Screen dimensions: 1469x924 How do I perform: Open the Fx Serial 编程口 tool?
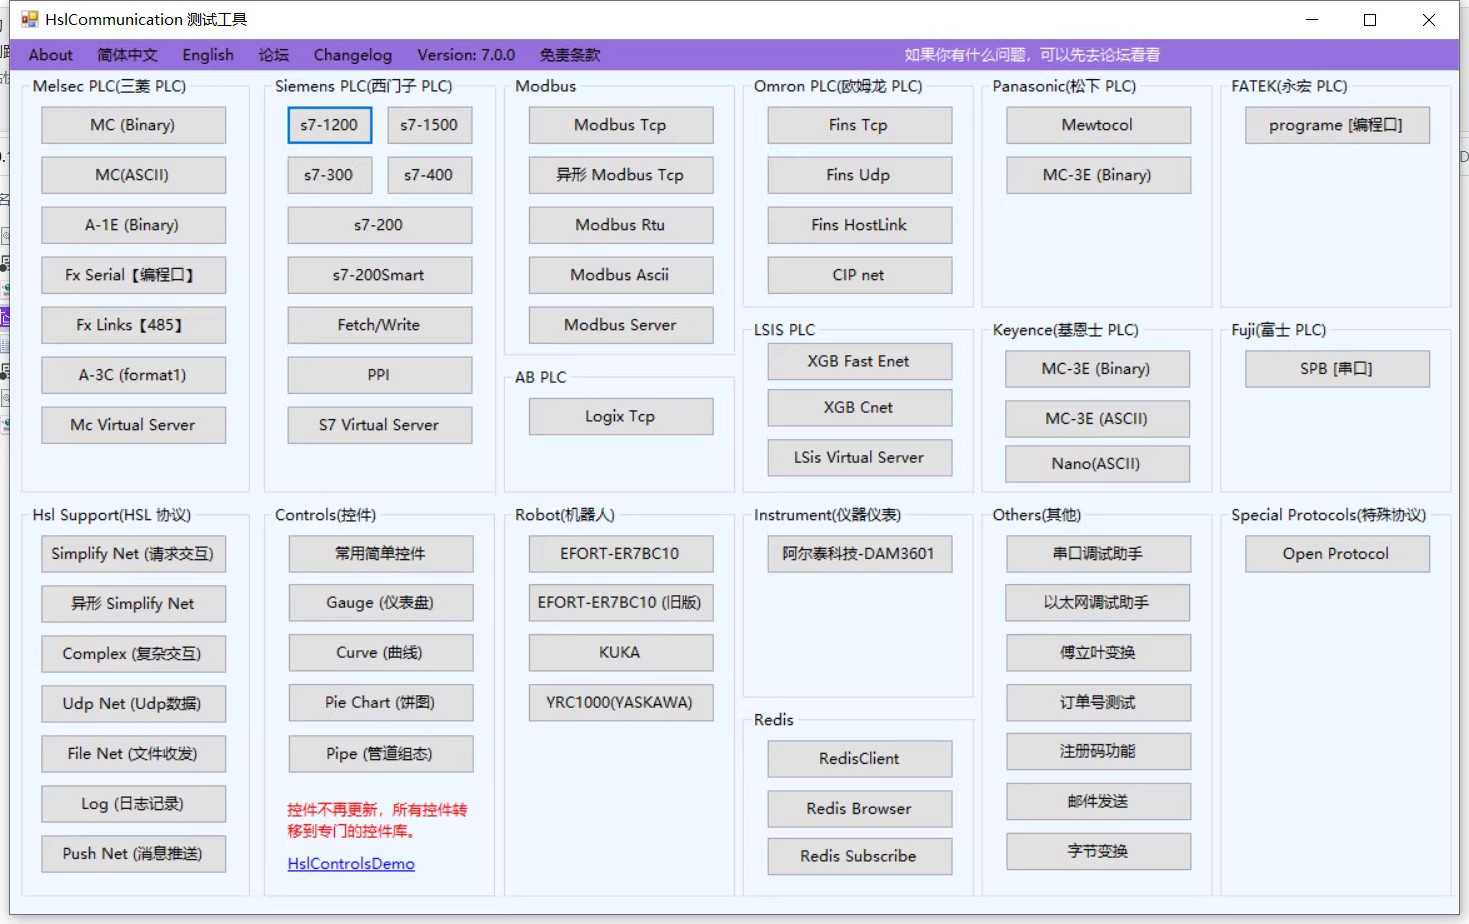click(x=133, y=275)
